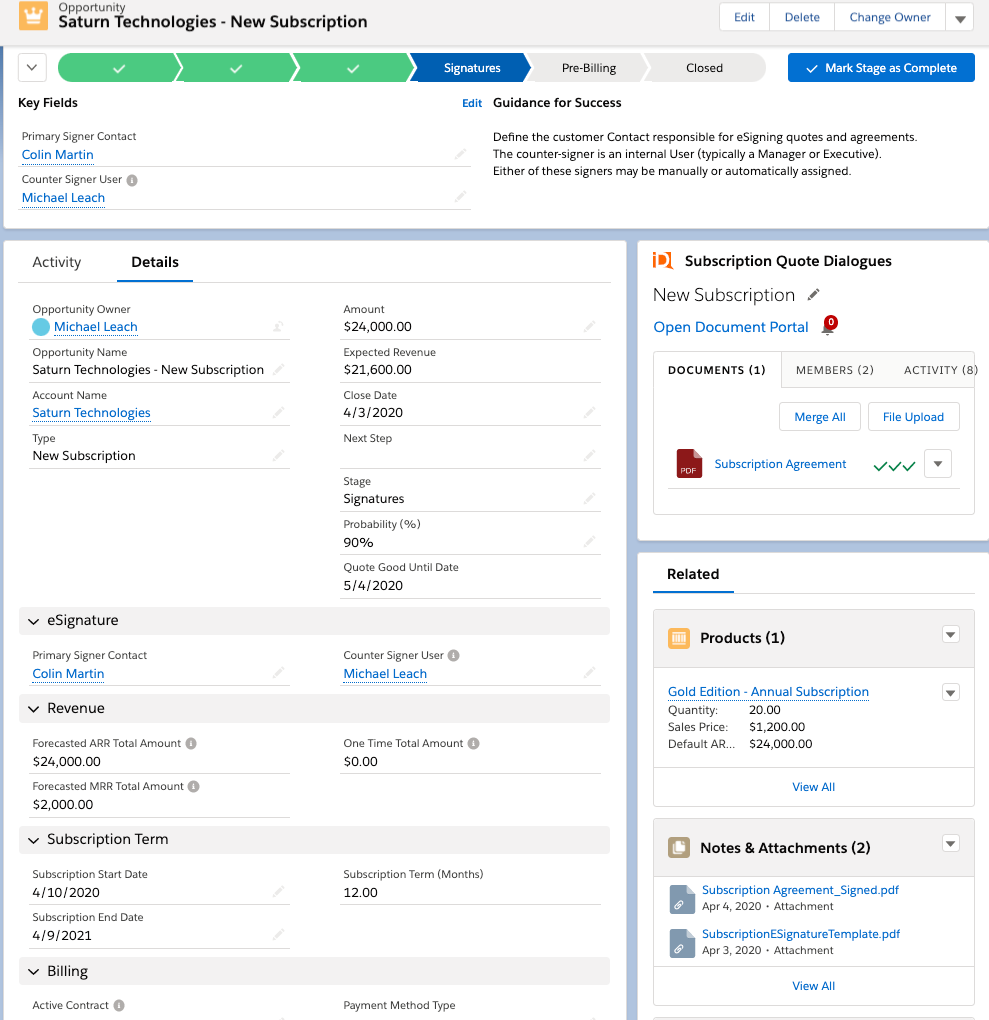This screenshot has height=1020, width=989.
Task: Collapse the path details chevron
Action: coord(32,68)
